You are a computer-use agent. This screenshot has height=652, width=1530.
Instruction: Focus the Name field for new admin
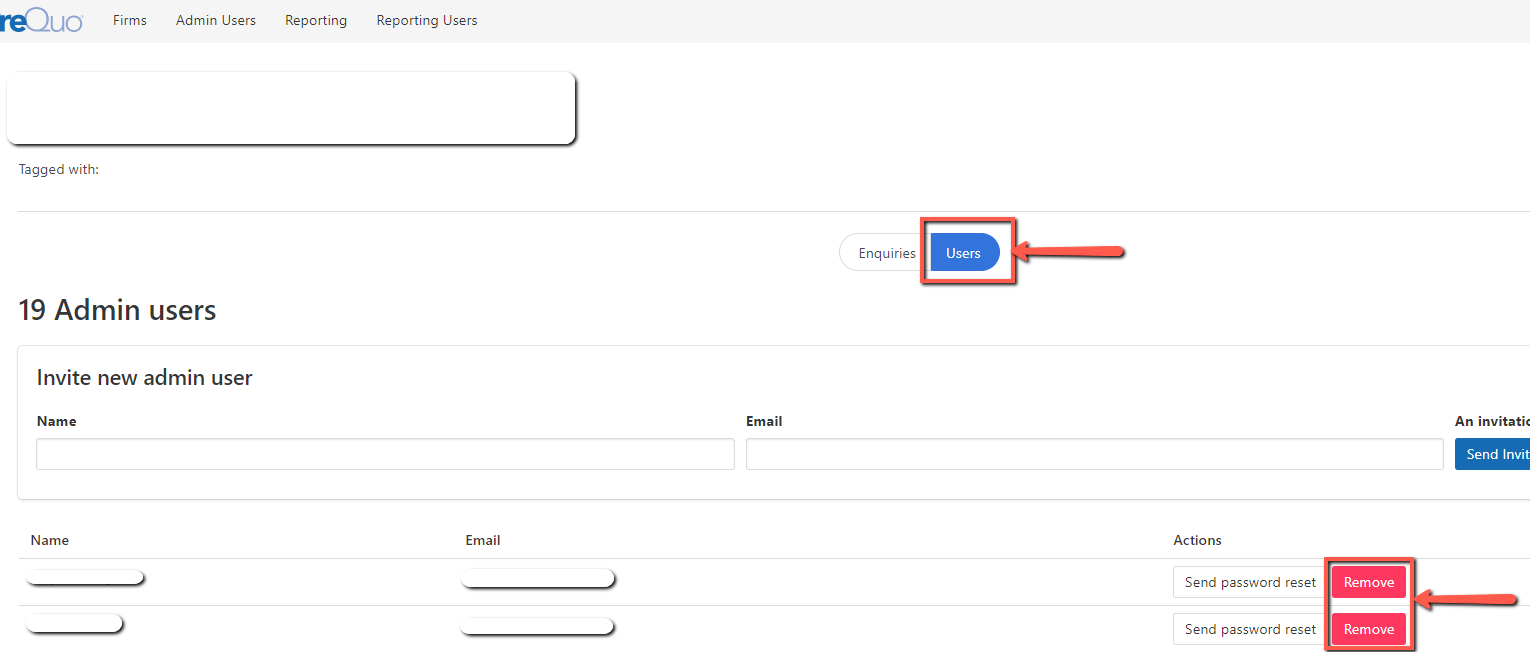(385, 454)
